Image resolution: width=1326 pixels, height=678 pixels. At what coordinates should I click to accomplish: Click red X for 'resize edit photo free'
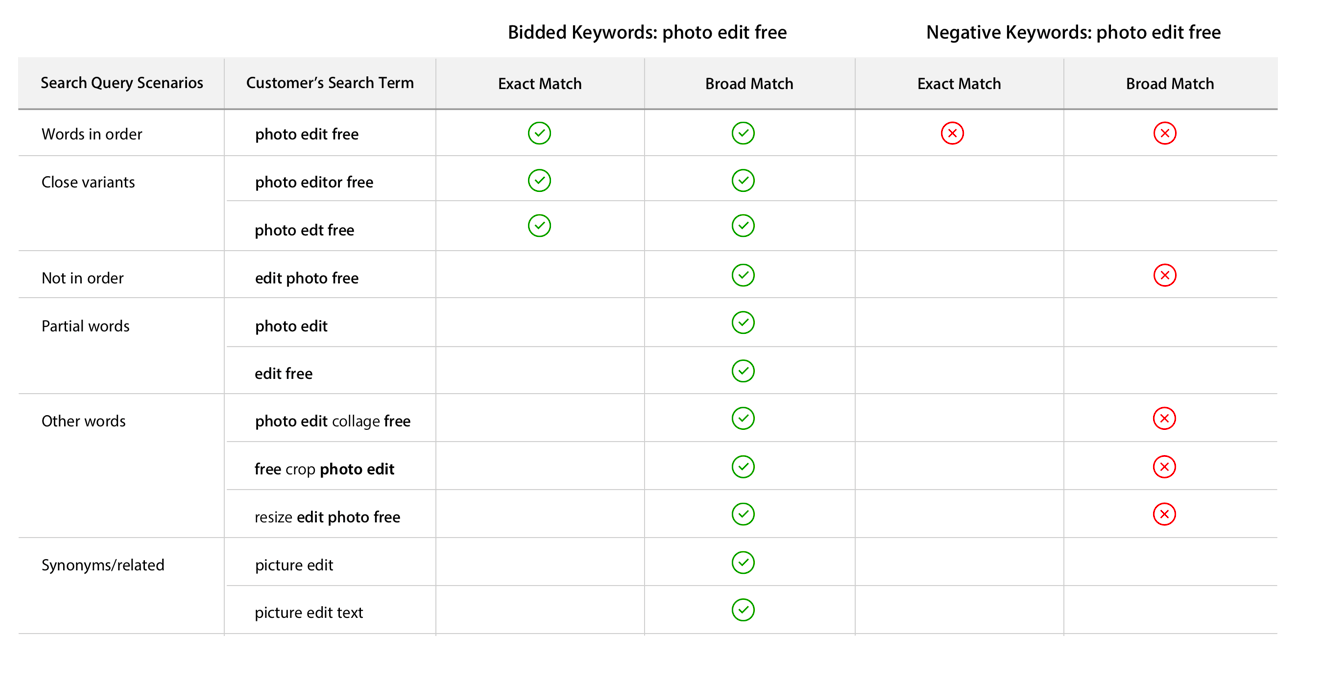[x=1164, y=514]
